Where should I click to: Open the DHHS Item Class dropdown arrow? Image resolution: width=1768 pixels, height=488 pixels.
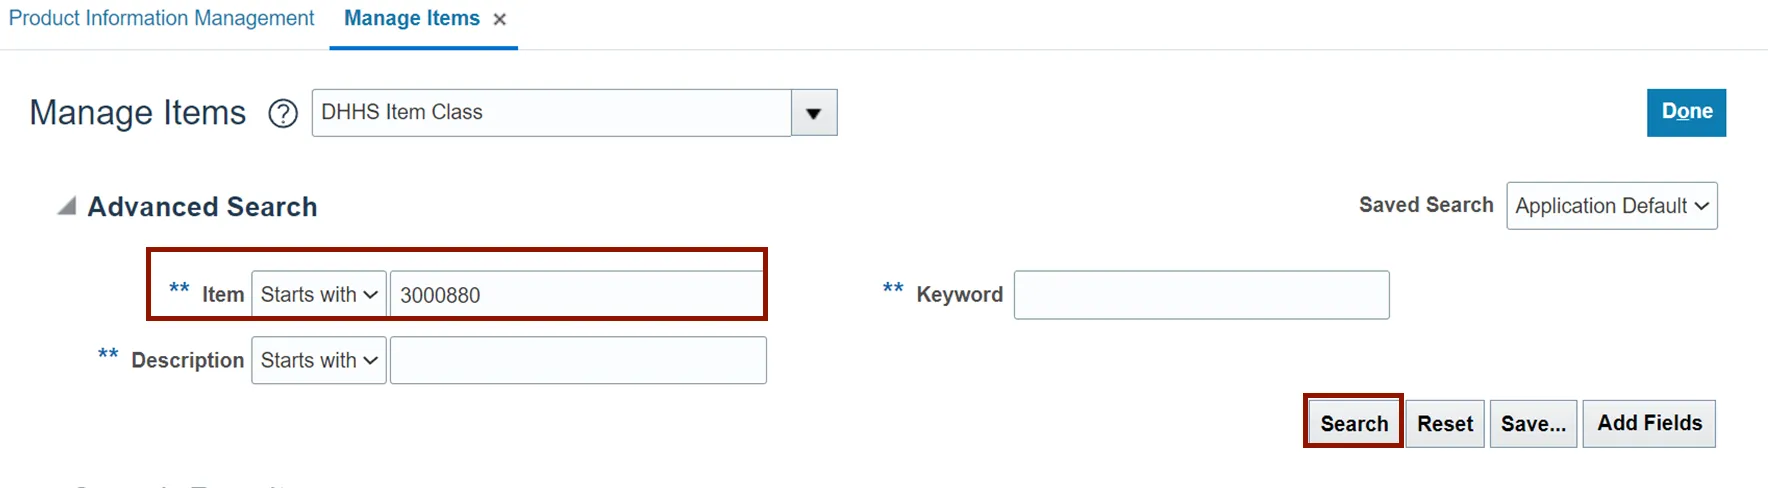pyautogui.click(x=814, y=113)
